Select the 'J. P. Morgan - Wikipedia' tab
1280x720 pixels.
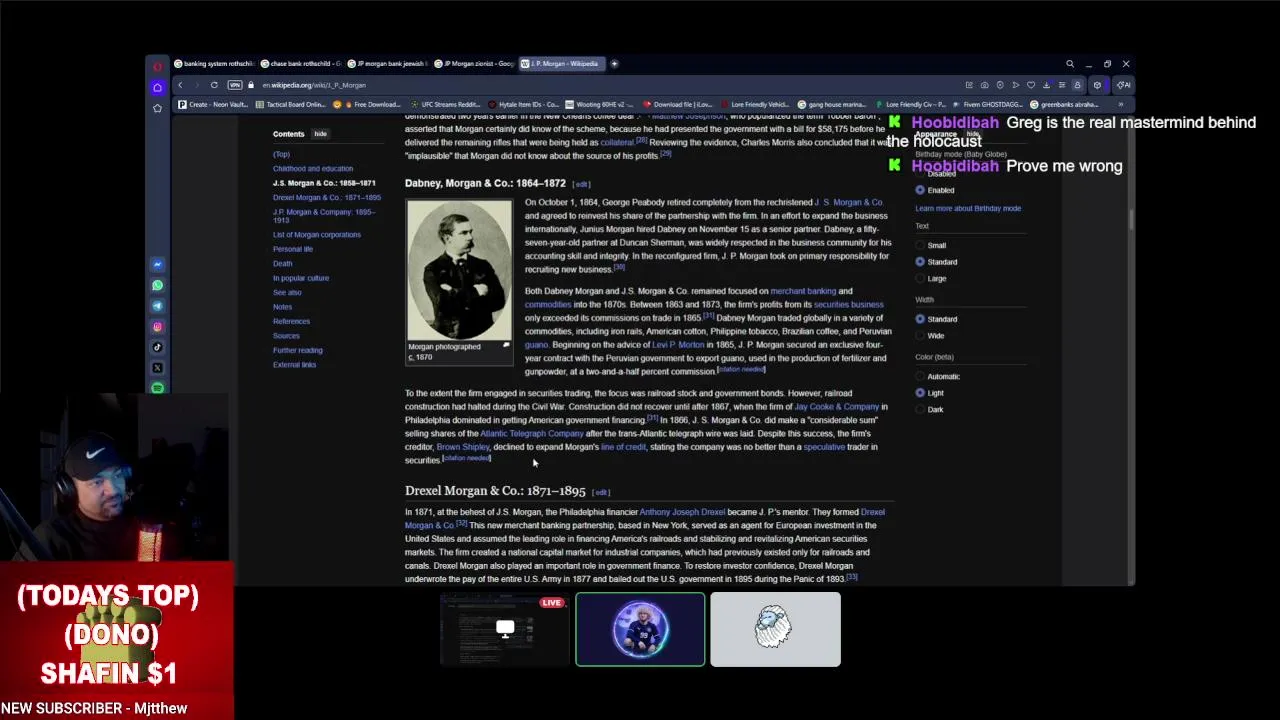560,64
